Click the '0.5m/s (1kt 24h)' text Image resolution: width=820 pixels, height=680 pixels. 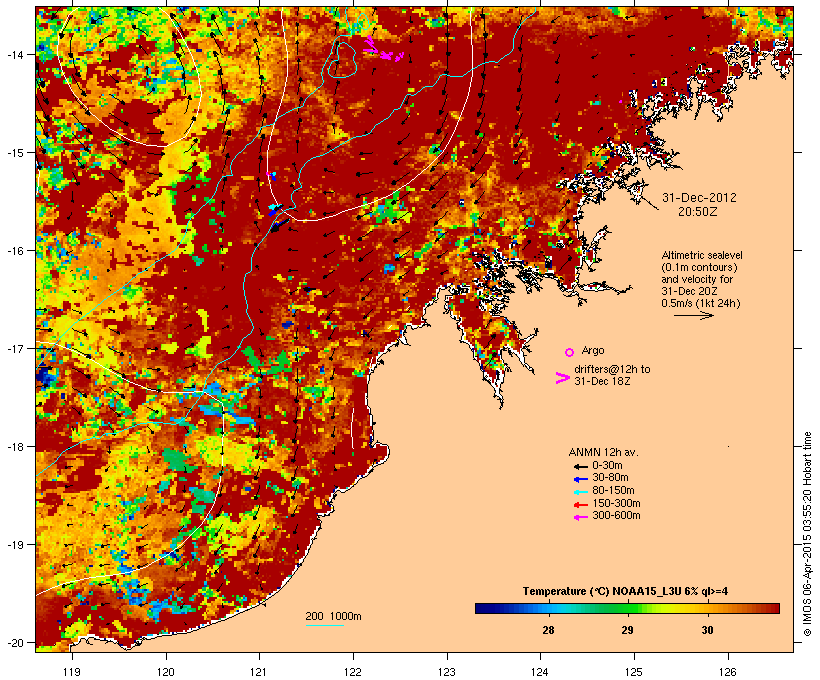pos(701,303)
